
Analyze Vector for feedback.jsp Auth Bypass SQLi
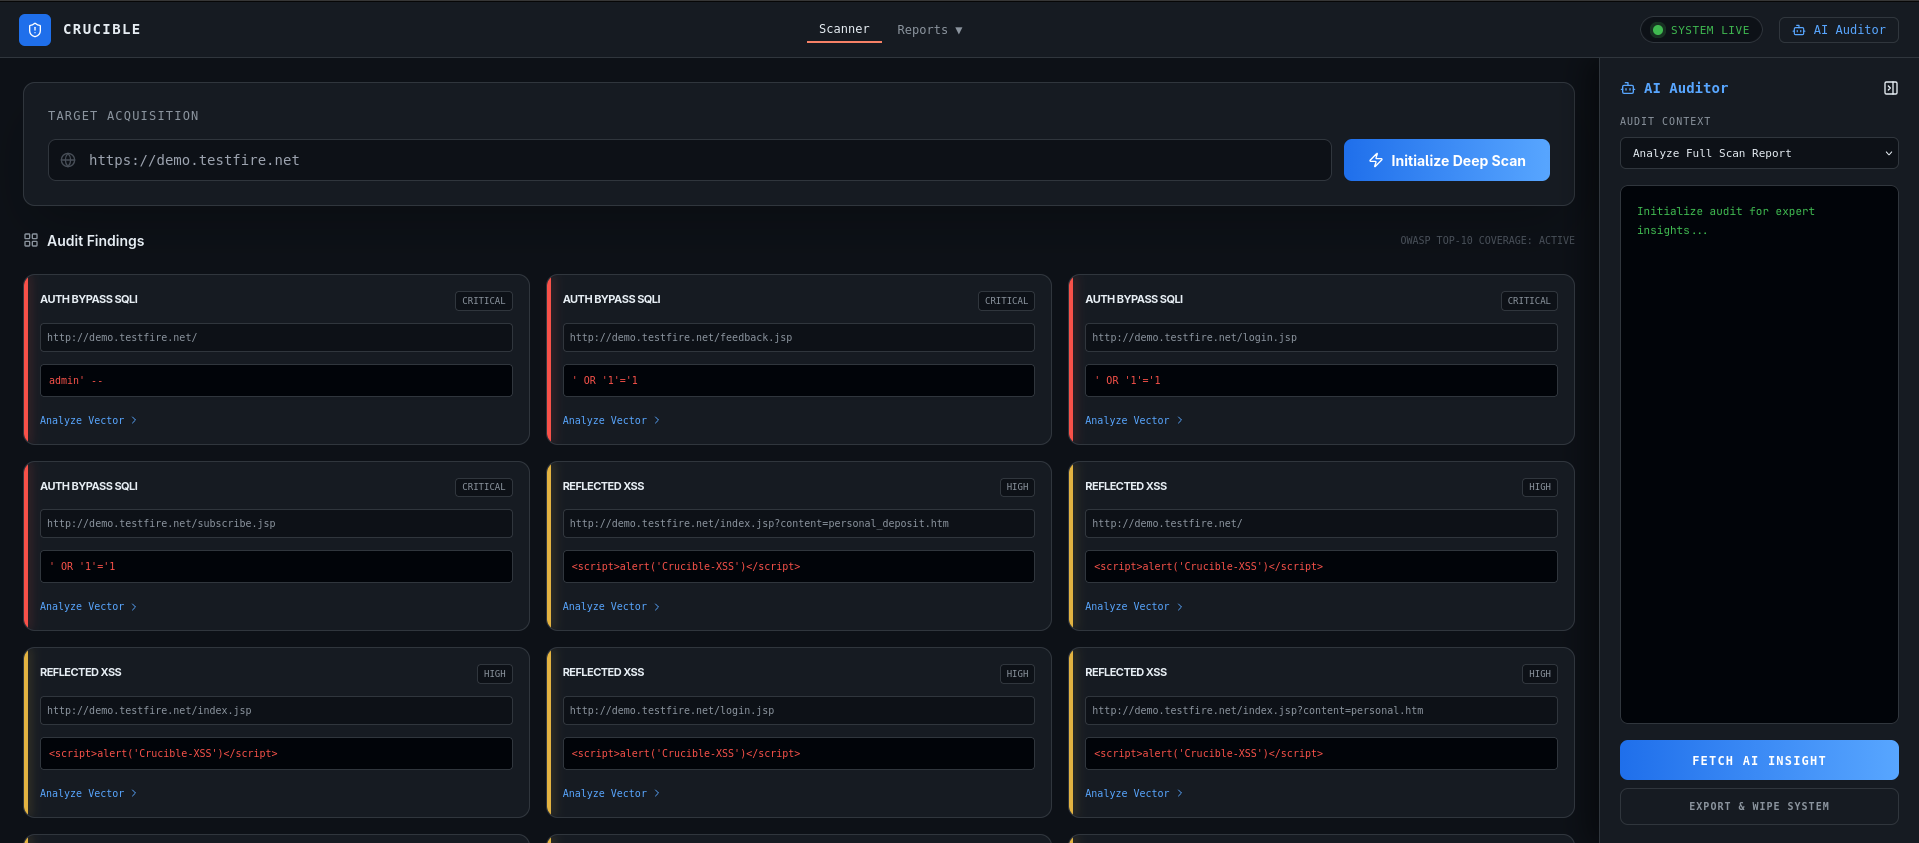point(611,420)
